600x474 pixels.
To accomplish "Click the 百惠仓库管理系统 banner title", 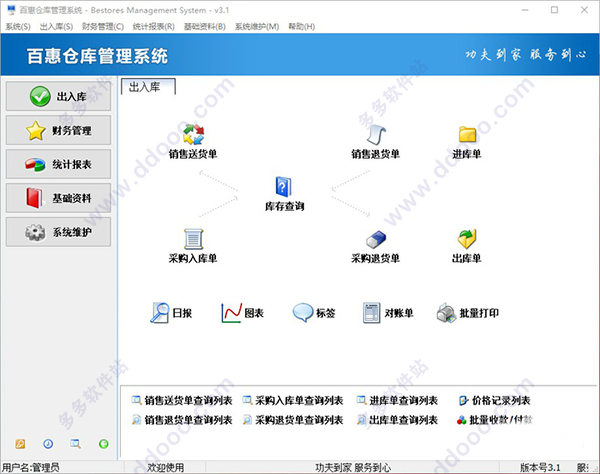I will [x=97, y=56].
